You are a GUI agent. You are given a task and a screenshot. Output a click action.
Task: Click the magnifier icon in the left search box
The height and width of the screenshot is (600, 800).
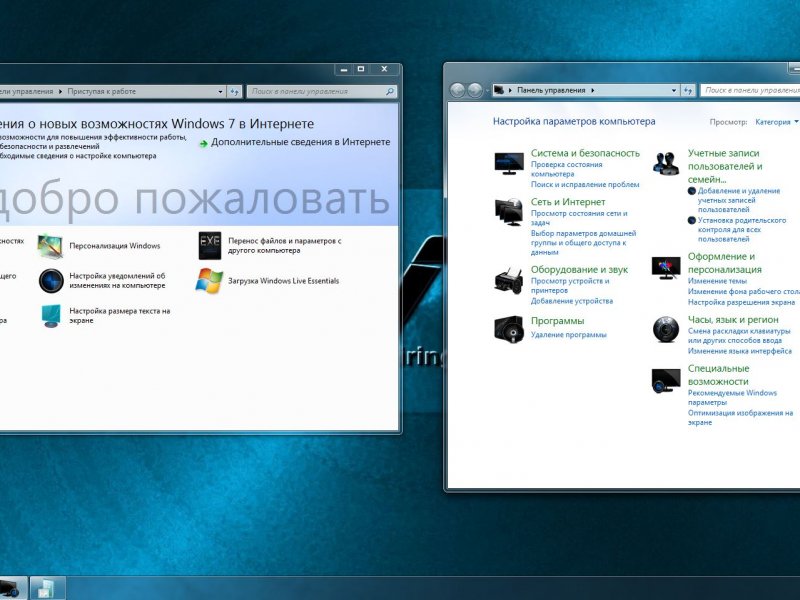pyautogui.click(x=390, y=92)
